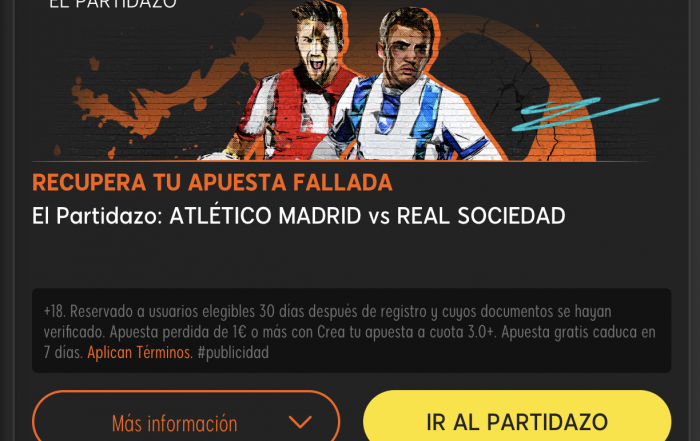The width and height of the screenshot is (700, 441).
Task: Click the screaming player's face
Action: tap(316, 51)
